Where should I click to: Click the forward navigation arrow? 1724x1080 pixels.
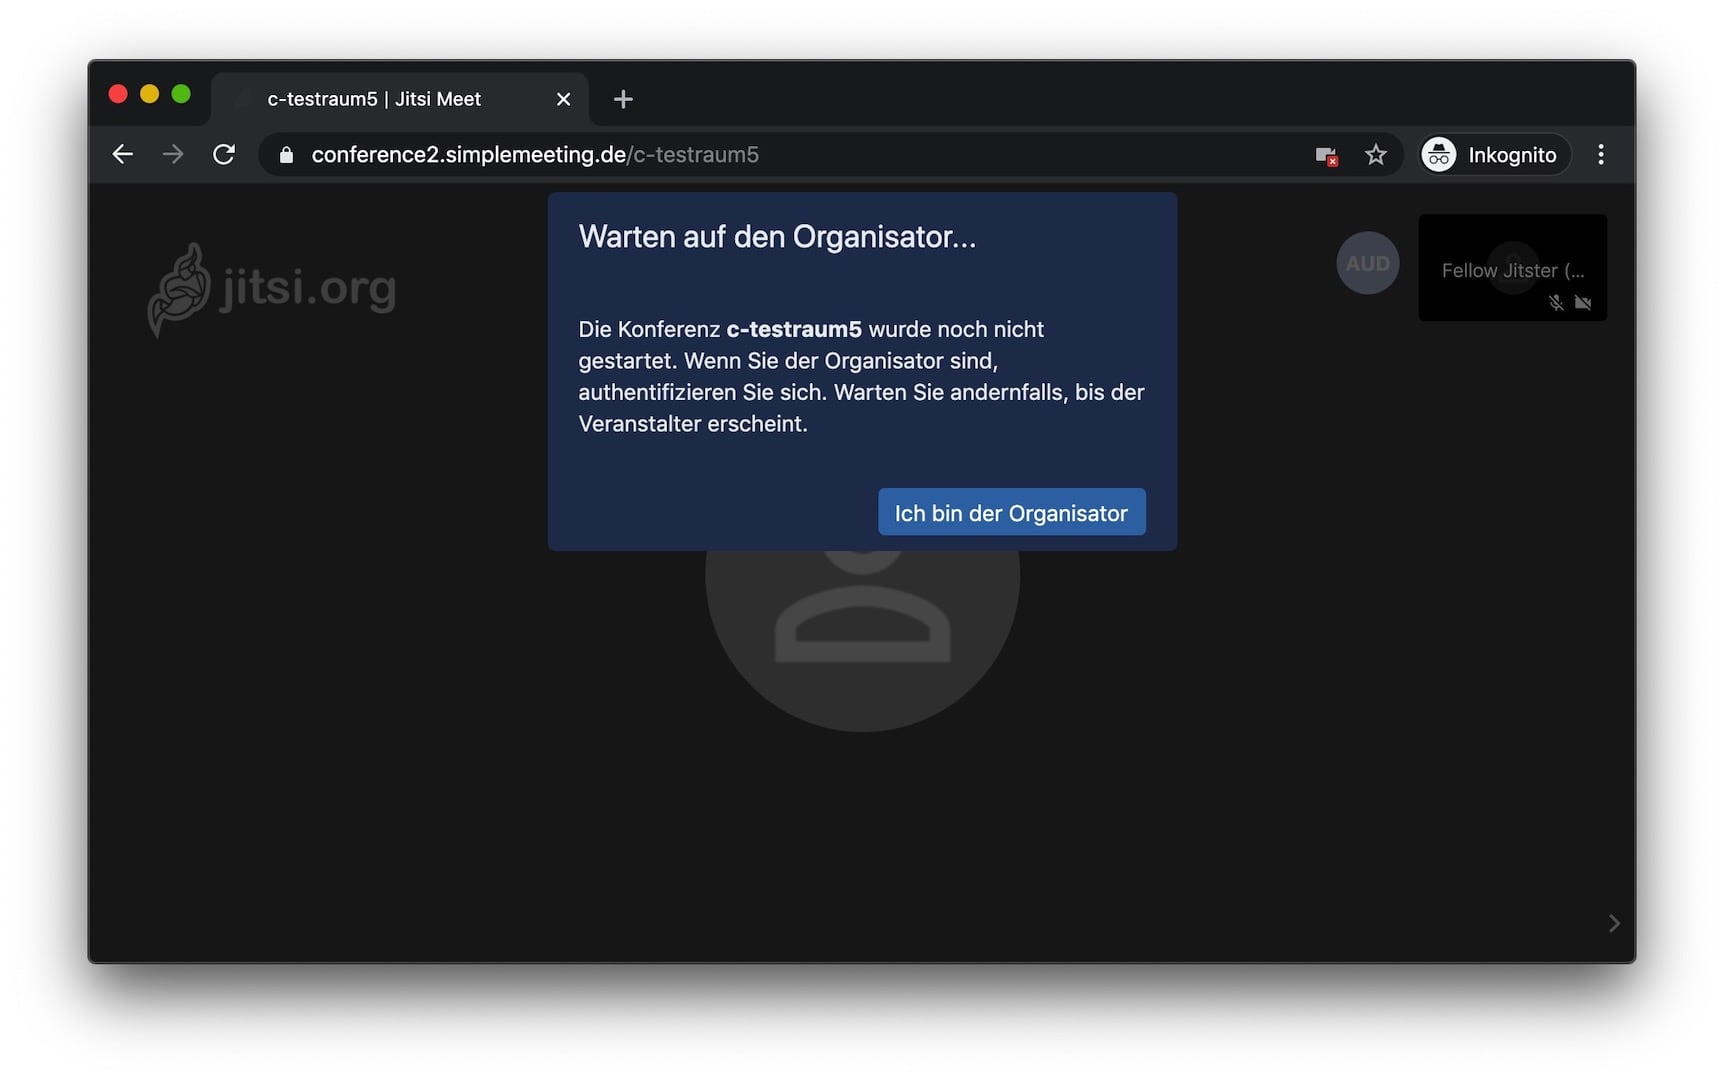point(173,155)
